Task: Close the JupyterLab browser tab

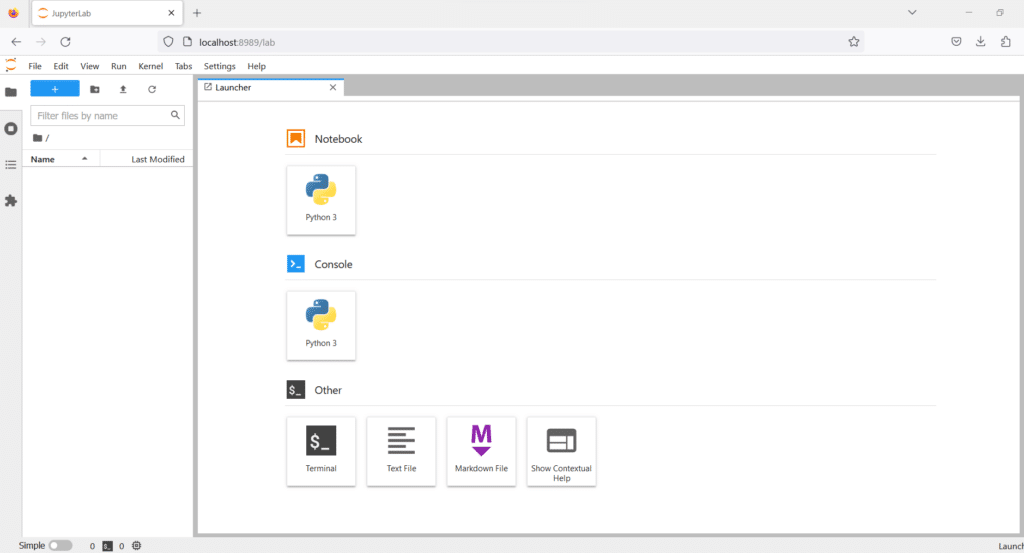Action: coord(171,13)
